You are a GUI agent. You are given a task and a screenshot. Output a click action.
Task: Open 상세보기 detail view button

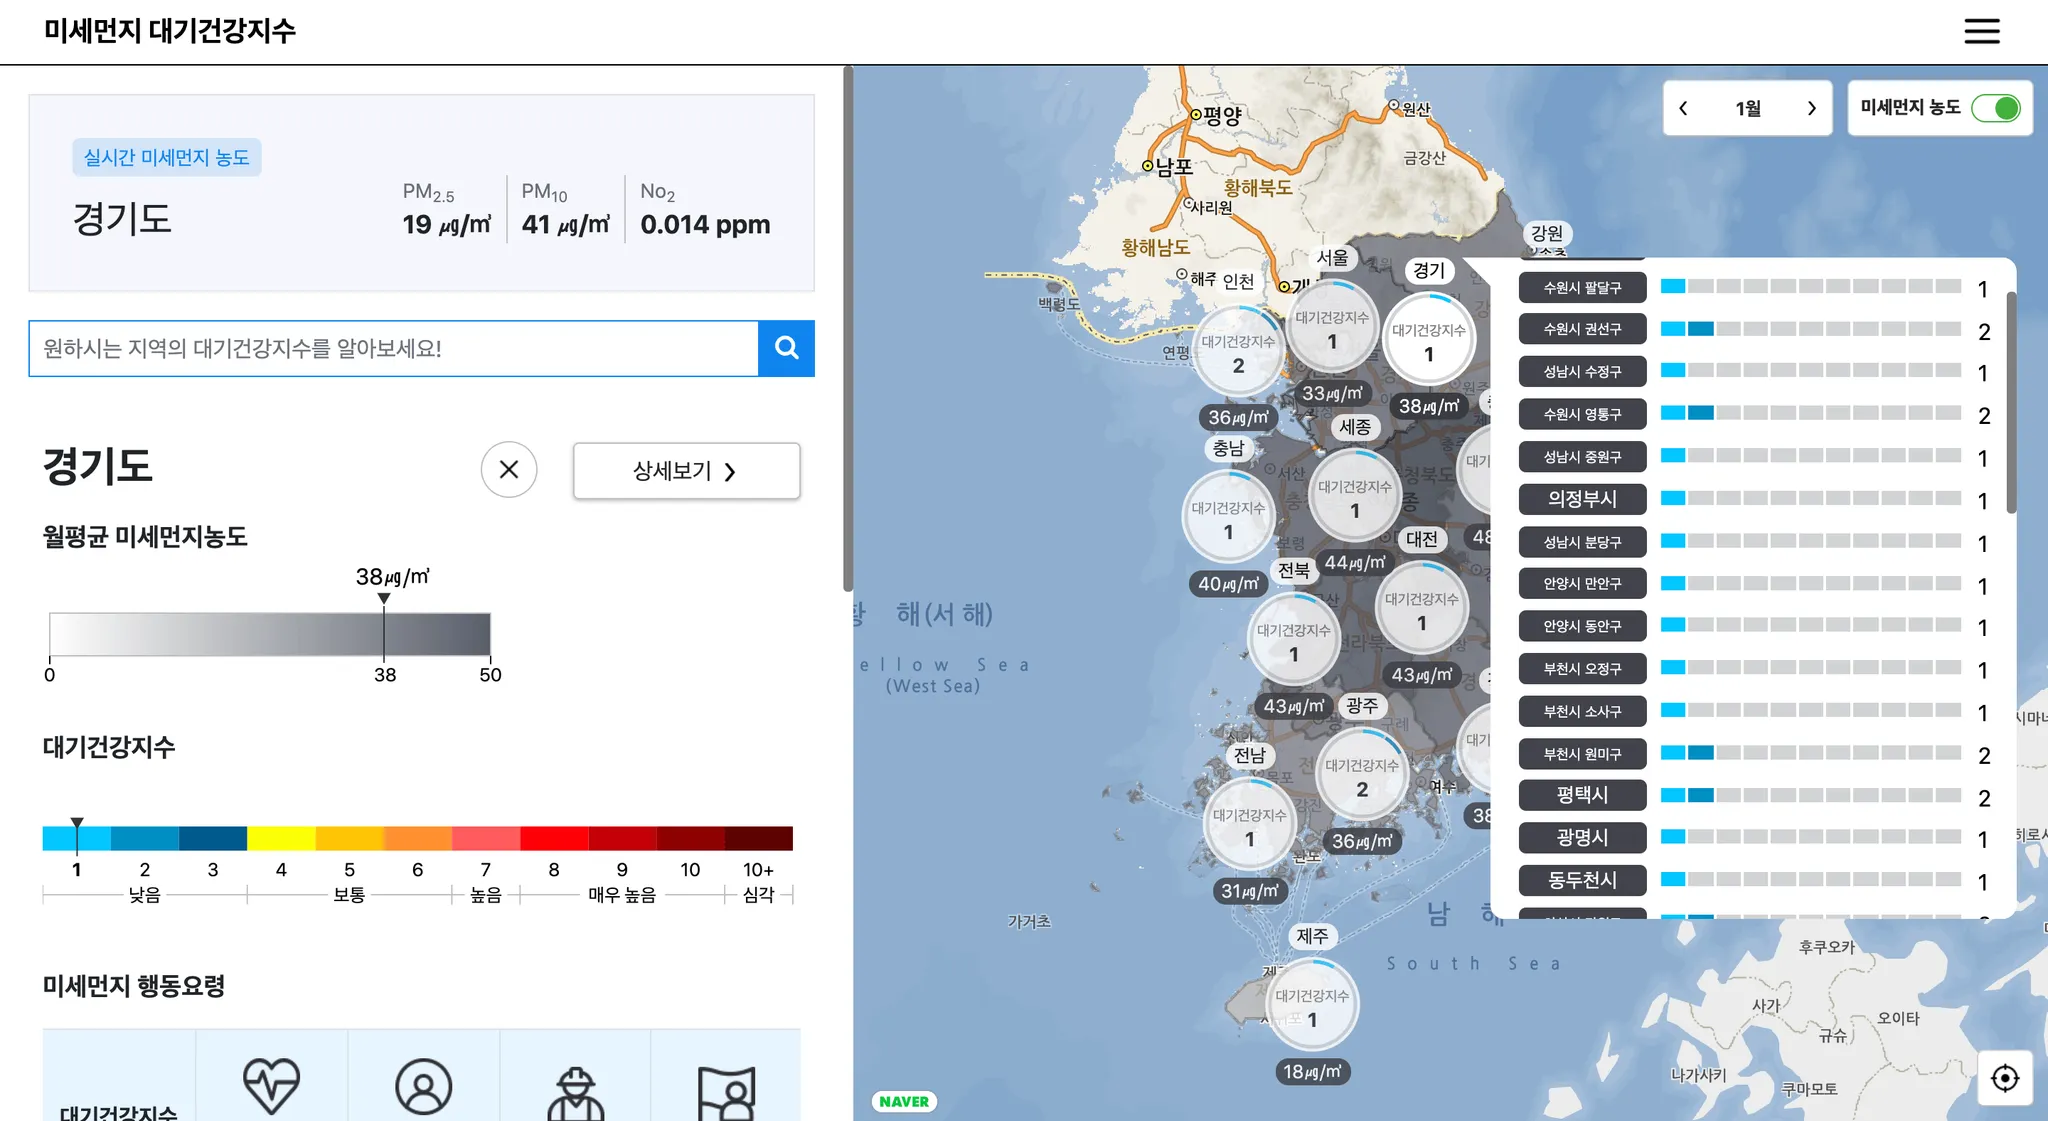686,471
